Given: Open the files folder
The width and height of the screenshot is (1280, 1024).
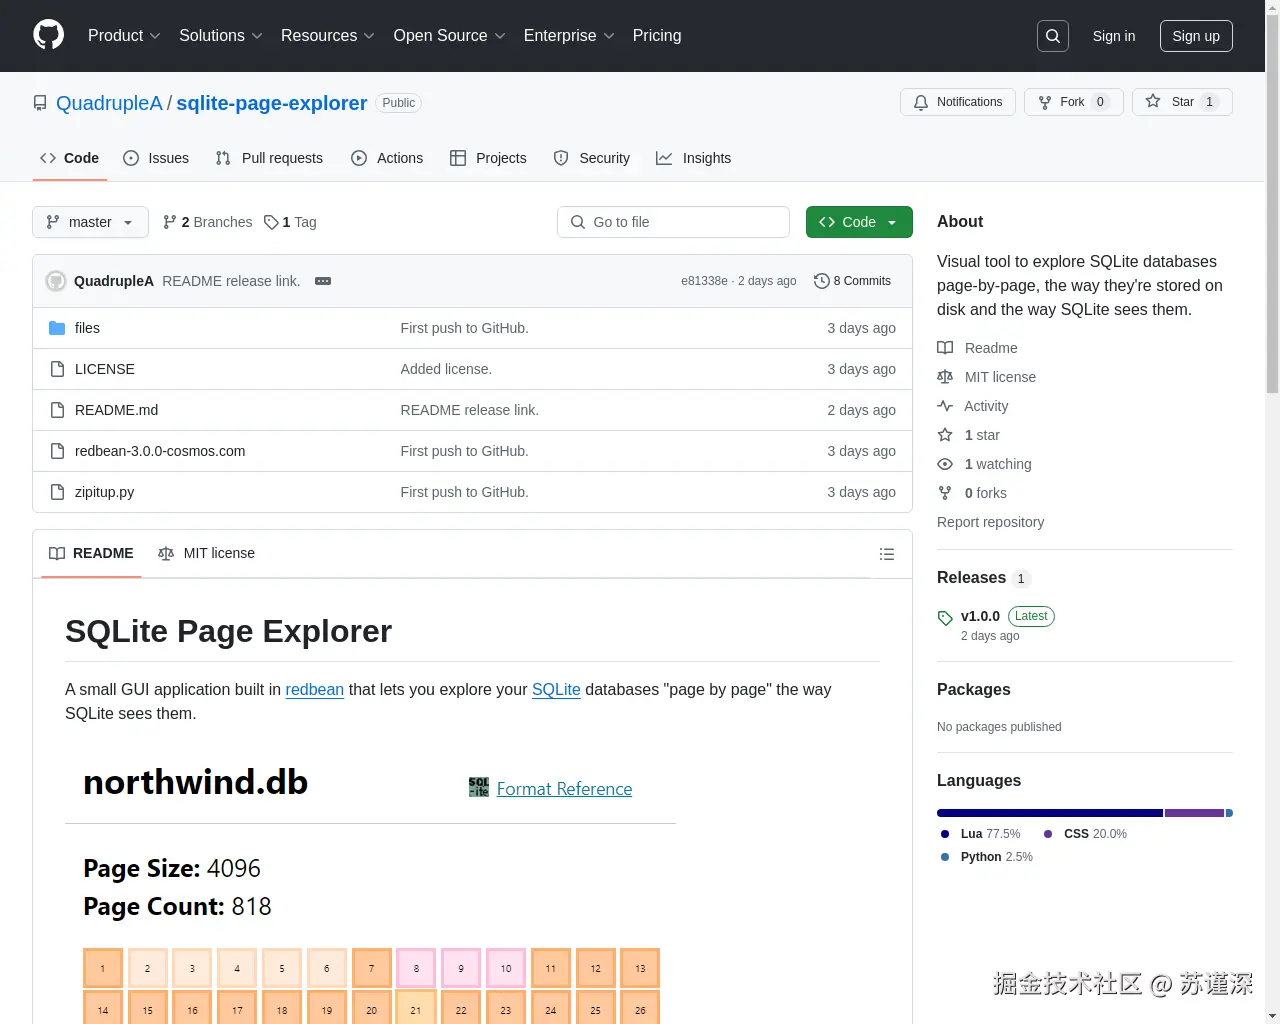Looking at the screenshot, I should 87,327.
